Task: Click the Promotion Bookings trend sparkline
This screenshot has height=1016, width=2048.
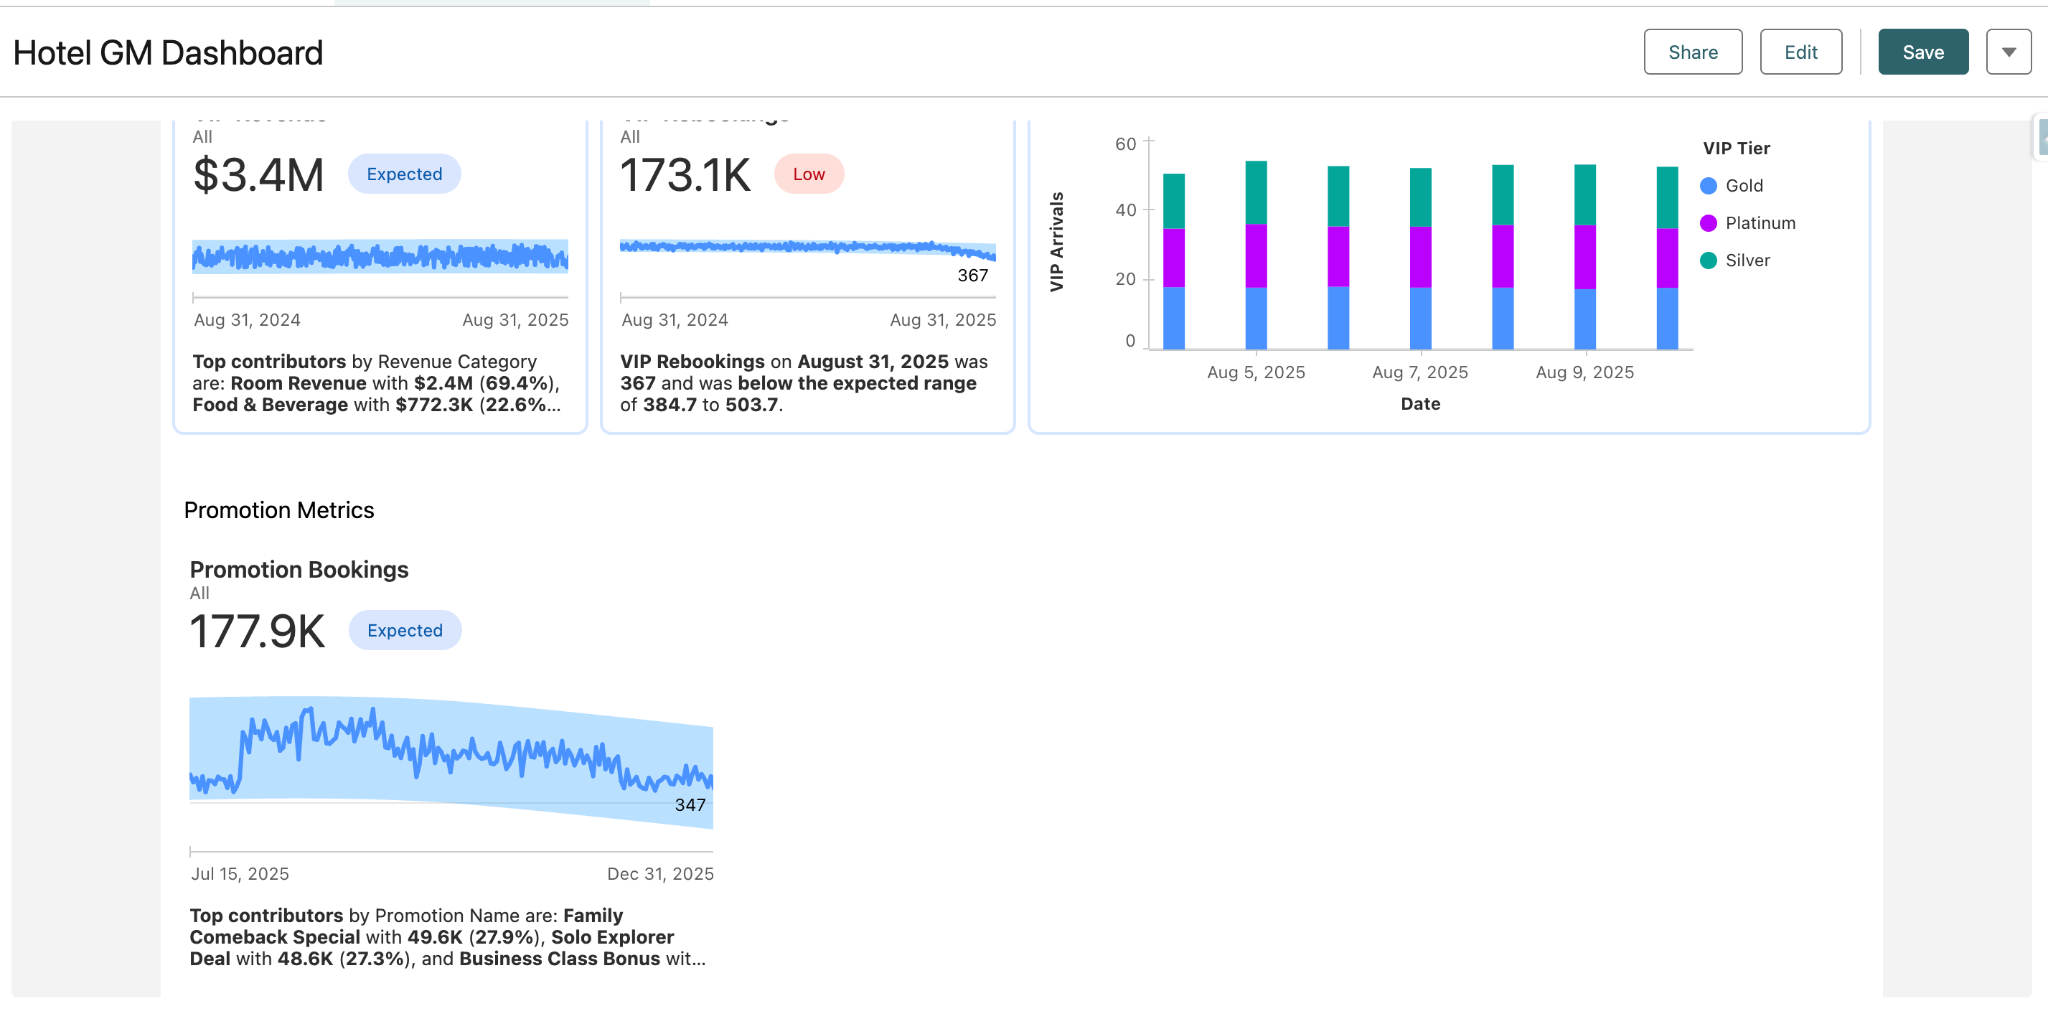Action: coord(450,762)
